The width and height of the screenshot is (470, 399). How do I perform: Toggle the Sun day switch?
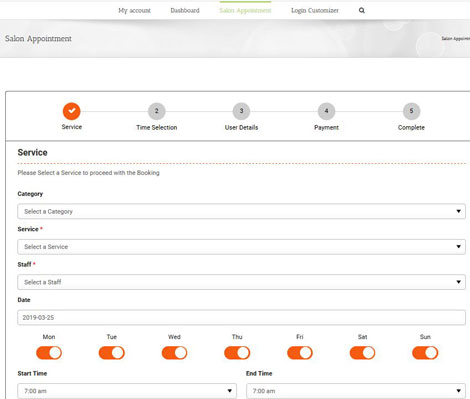[425, 353]
